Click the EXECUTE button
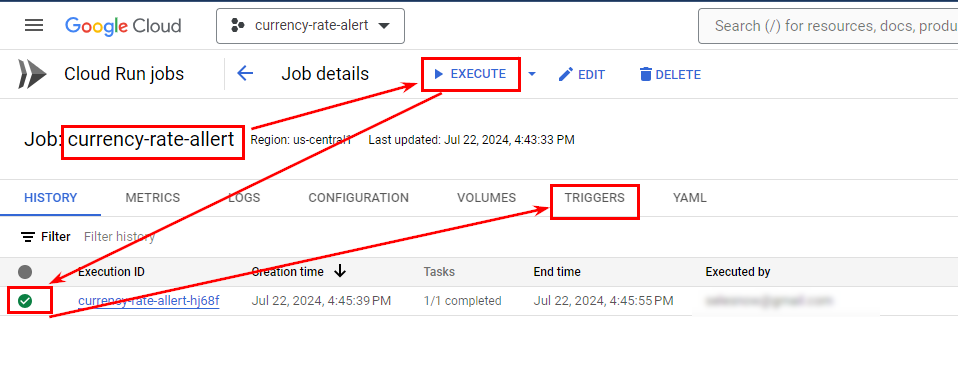This screenshot has width=958, height=385. click(470, 74)
